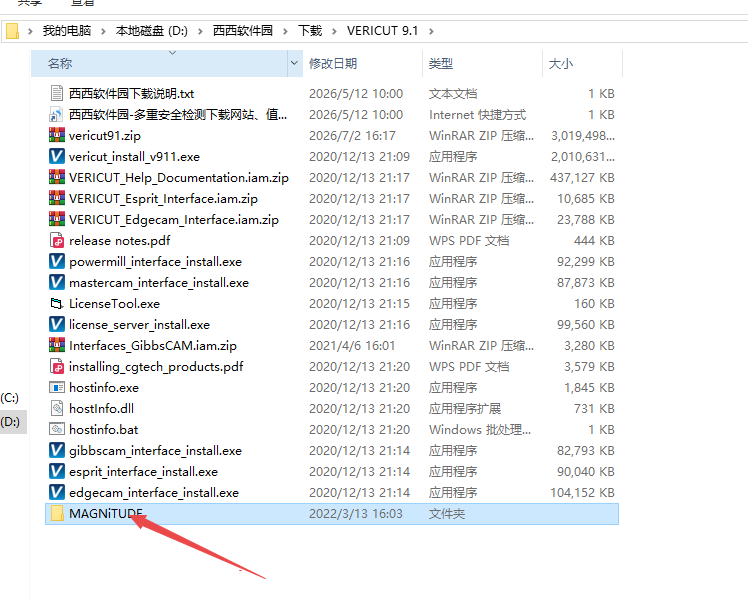The width and height of the screenshot is (748, 600).
Task: Select the file name Interfaces_GibbsCAM.iam.zip
Action: pos(153,346)
